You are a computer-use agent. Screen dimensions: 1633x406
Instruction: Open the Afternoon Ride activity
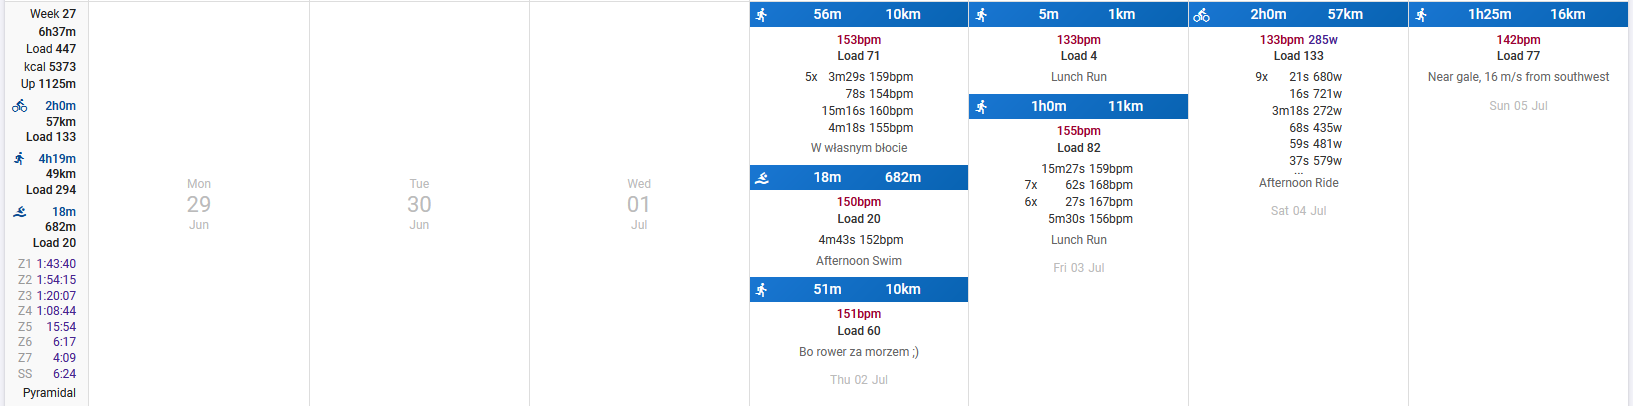coord(1299,183)
